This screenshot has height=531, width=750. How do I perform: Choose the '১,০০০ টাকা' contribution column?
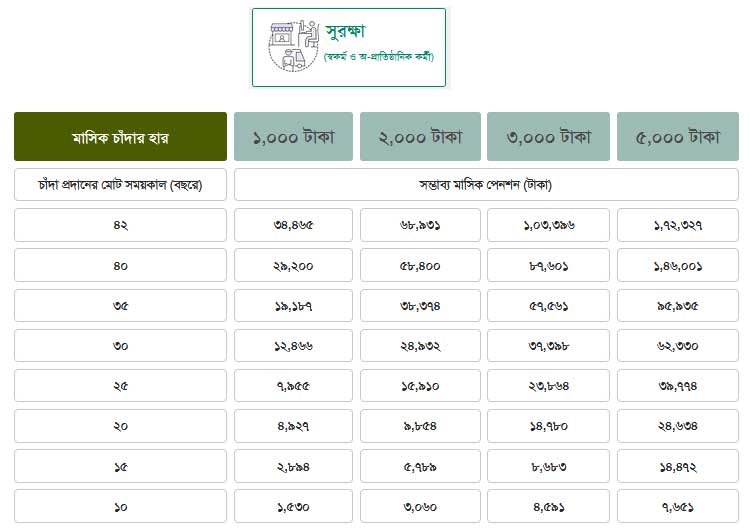point(293,137)
